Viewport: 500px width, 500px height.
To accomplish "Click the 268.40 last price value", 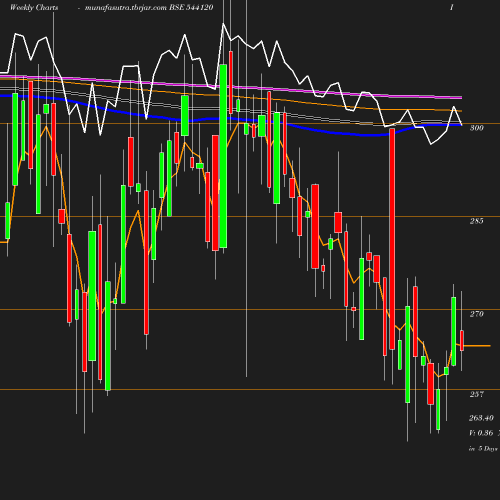I will 481,418.
